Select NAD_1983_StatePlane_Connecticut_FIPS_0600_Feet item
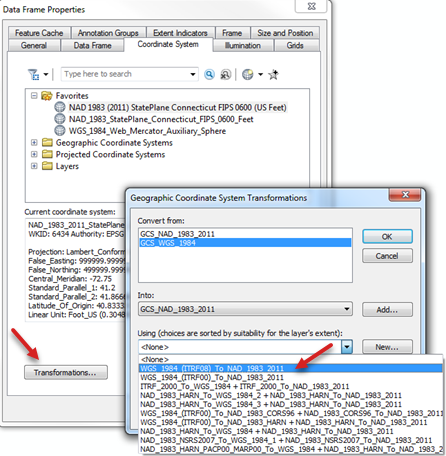The image size is (446, 456). tap(161, 119)
